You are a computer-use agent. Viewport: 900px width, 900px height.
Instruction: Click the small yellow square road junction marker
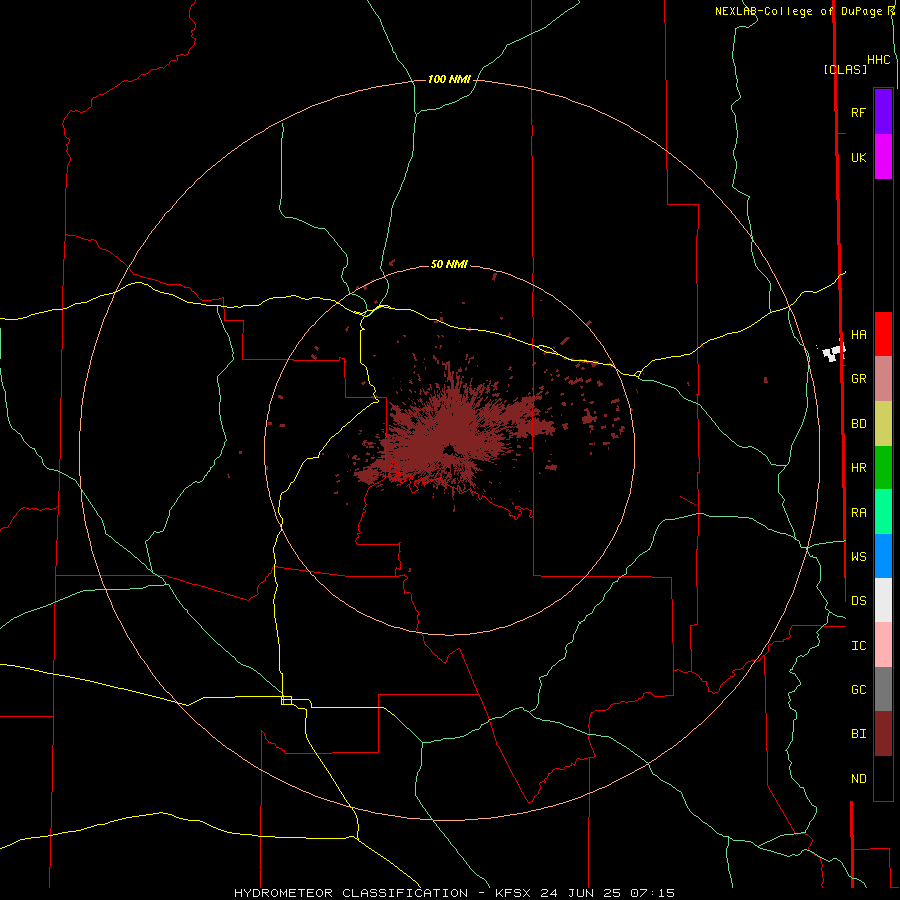click(x=286, y=700)
